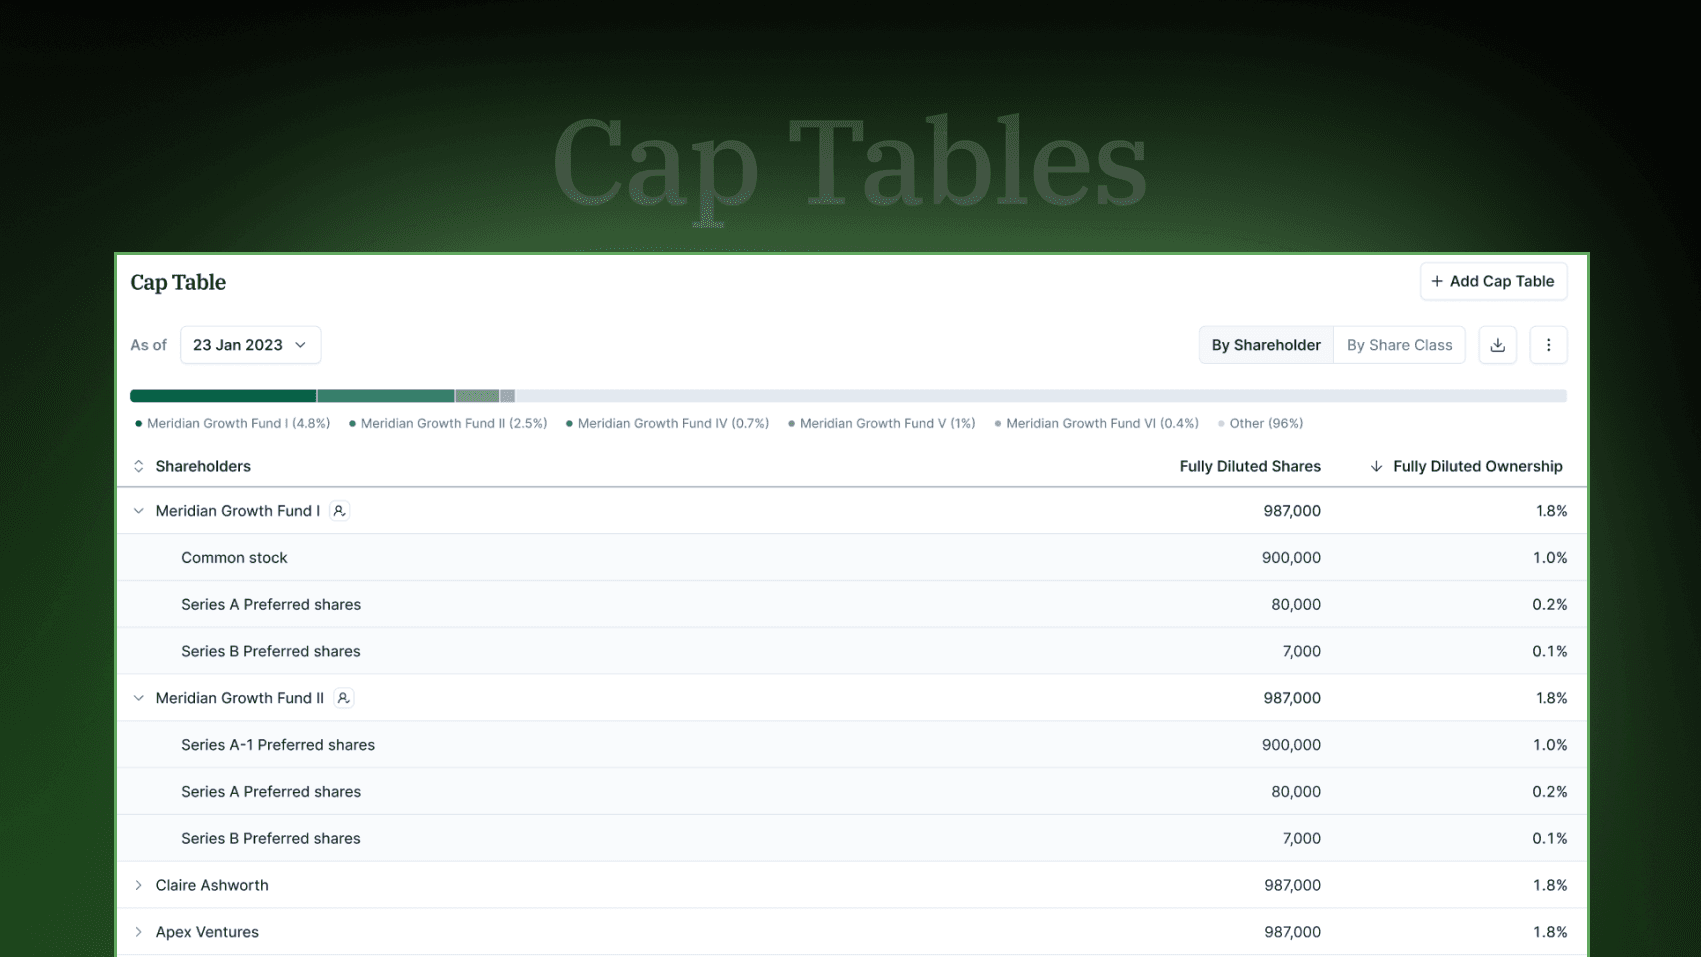The width and height of the screenshot is (1701, 957).
Task: Select the Claire Ashworth name
Action: (x=212, y=885)
